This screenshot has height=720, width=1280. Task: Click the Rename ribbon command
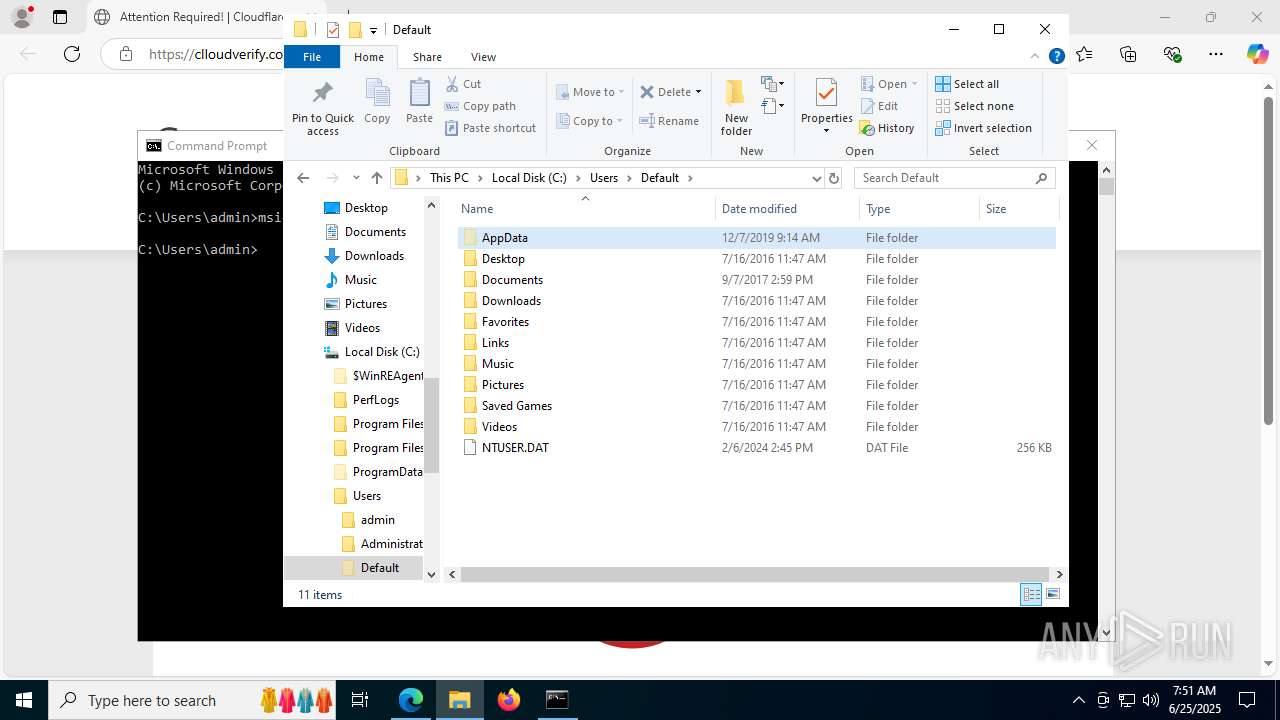669,121
